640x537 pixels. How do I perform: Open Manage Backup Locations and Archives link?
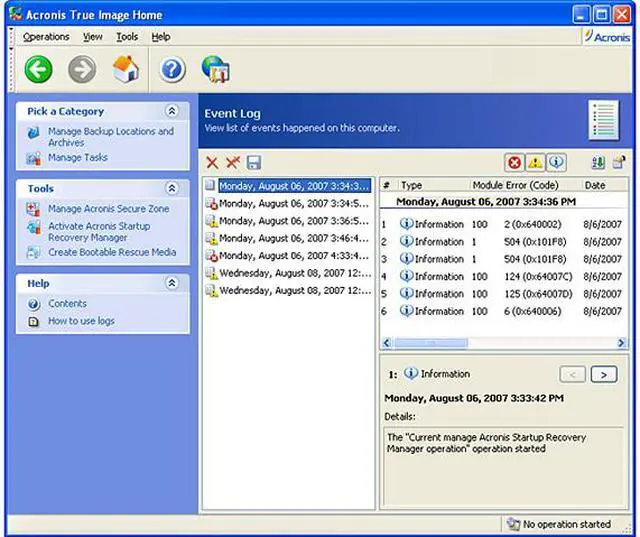(x=111, y=137)
